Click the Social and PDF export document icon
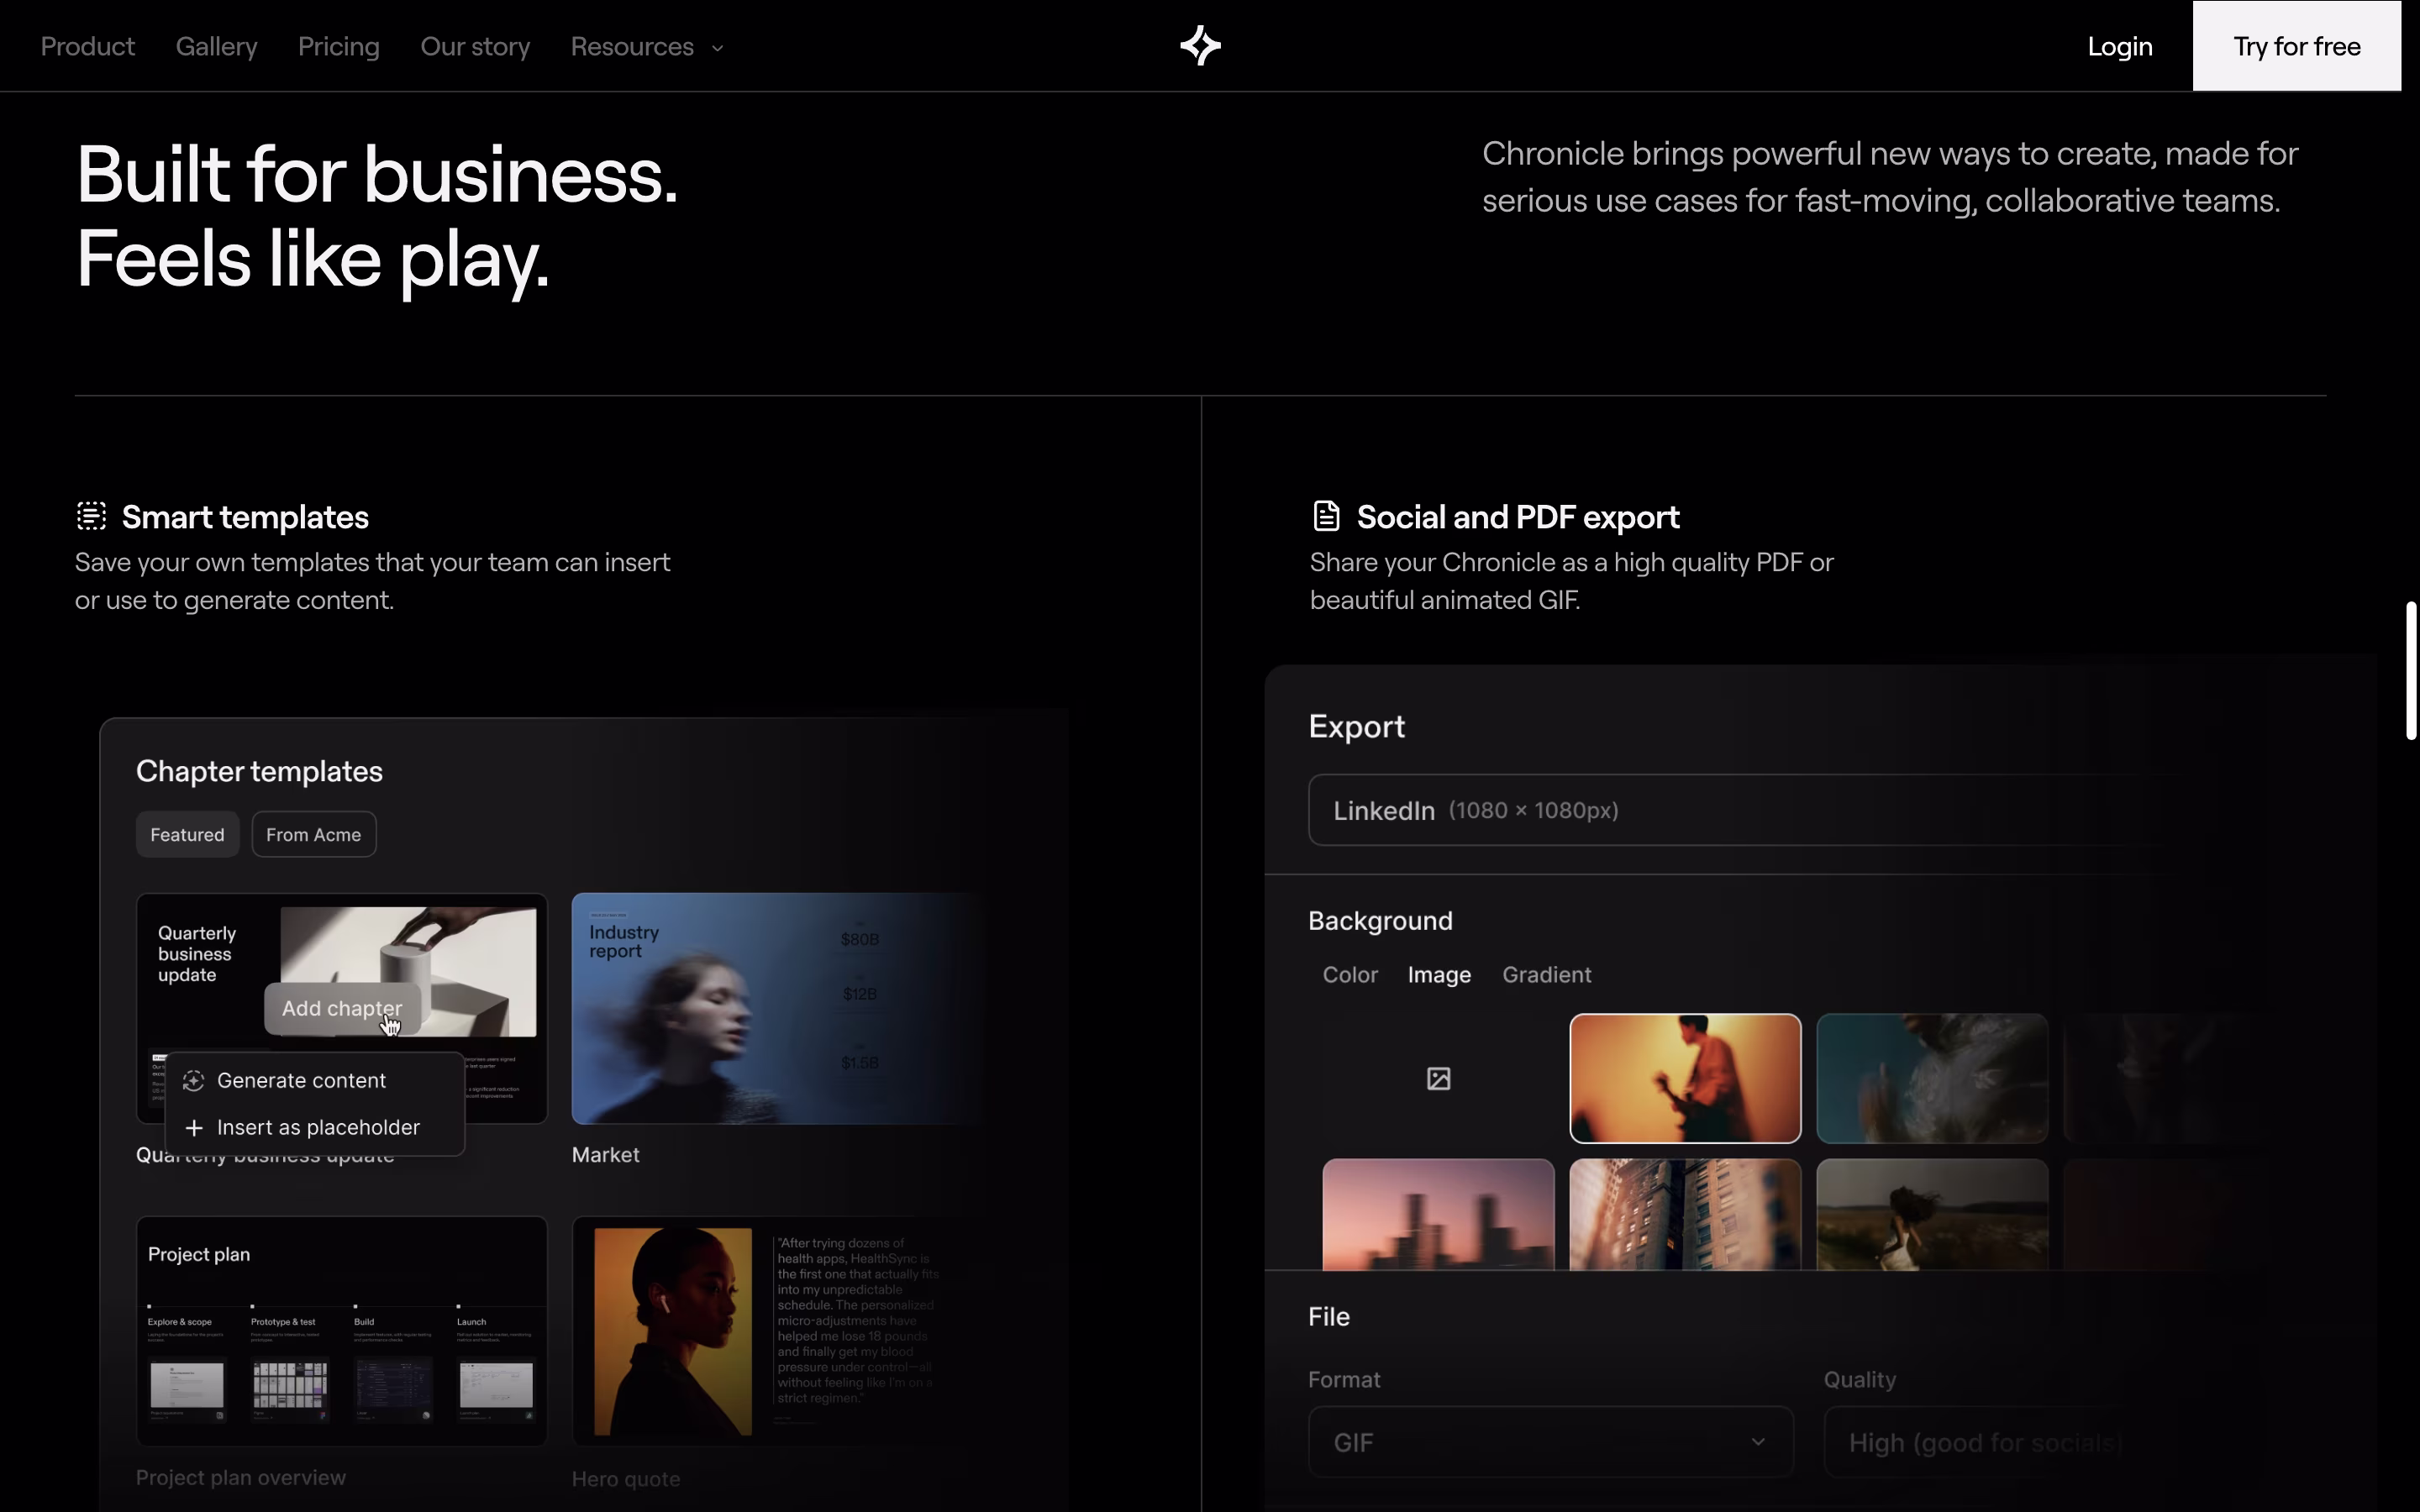The height and width of the screenshot is (1512, 2420). (1326, 516)
